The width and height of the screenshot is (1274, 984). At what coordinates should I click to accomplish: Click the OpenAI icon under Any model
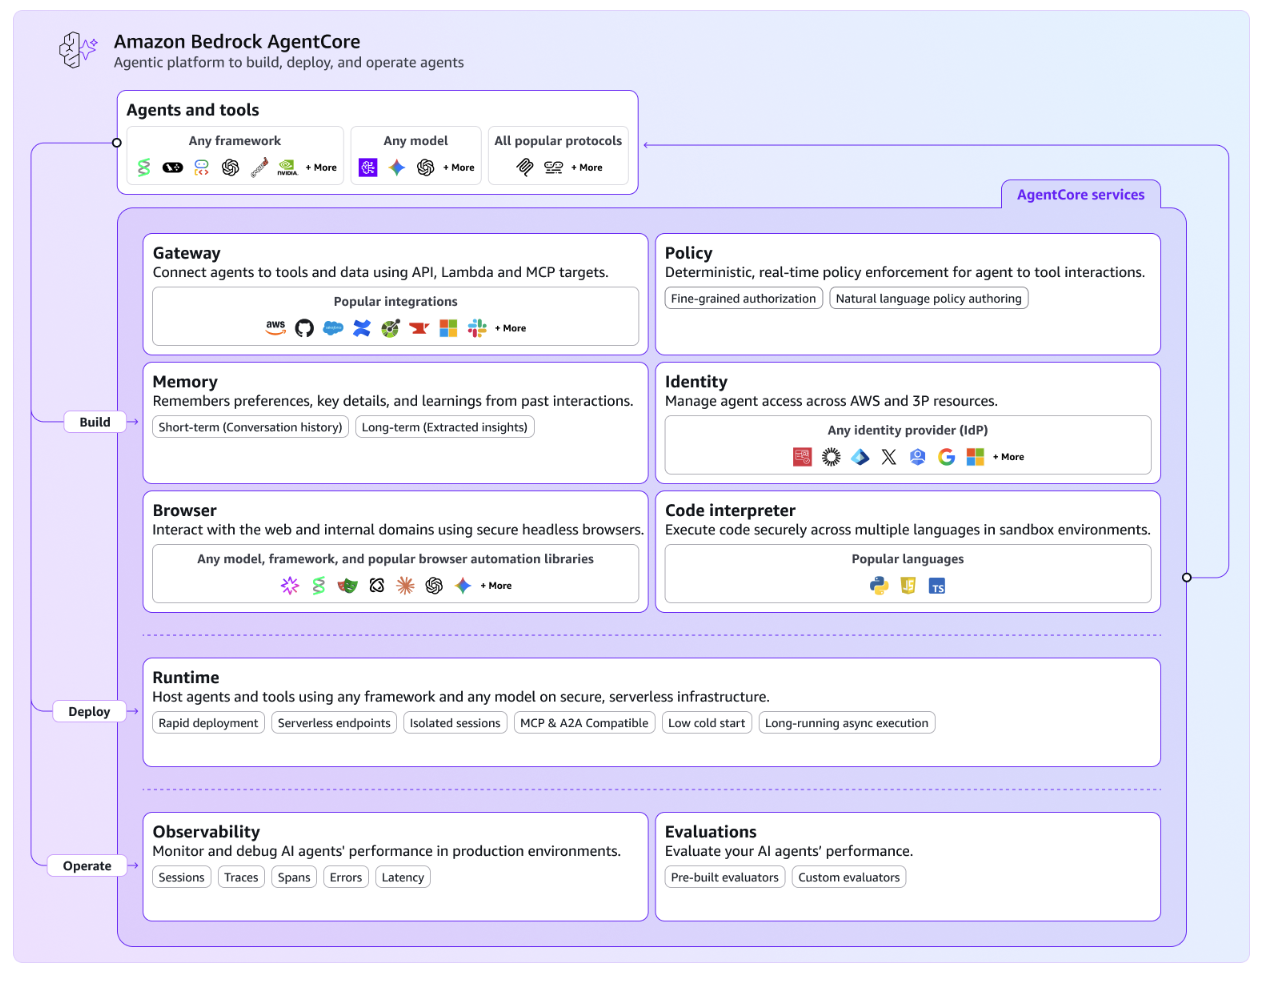[426, 168]
